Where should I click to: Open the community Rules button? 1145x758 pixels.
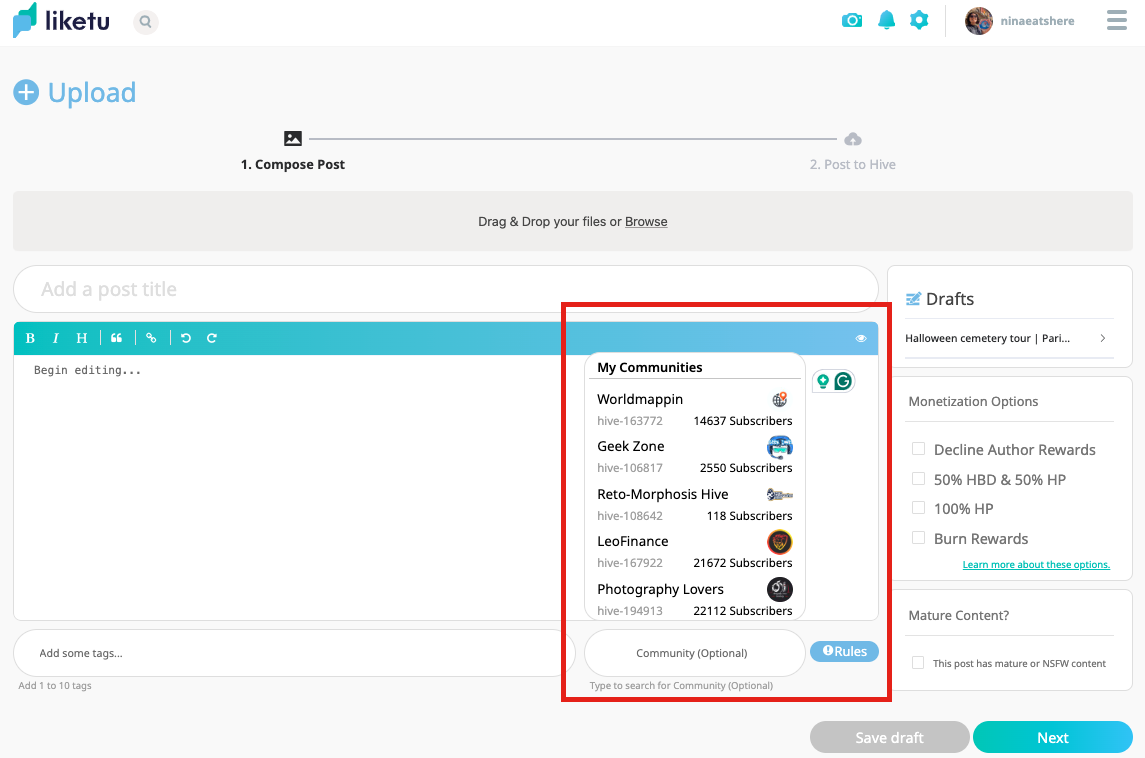(x=844, y=651)
